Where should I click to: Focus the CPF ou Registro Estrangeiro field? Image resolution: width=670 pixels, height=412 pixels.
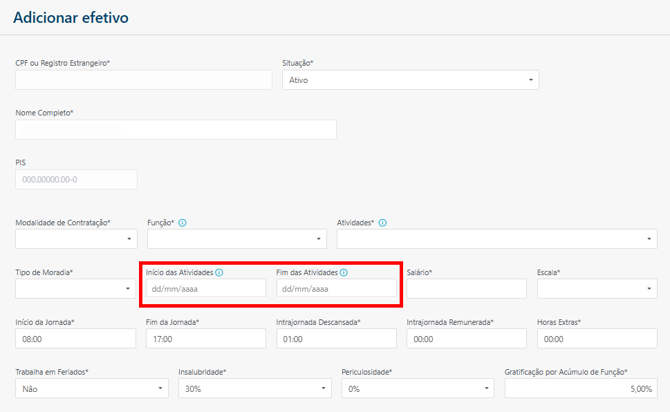[x=143, y=79]
